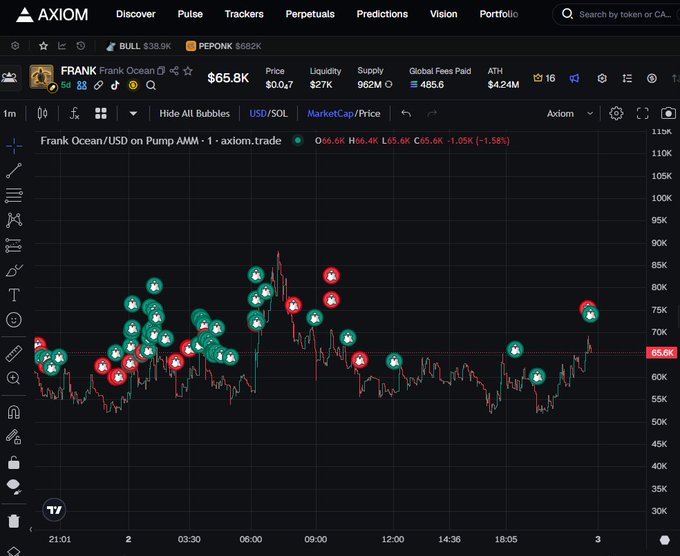Click the favorites star in watchlist bar
680x556 pixels.
click(43, 46)
